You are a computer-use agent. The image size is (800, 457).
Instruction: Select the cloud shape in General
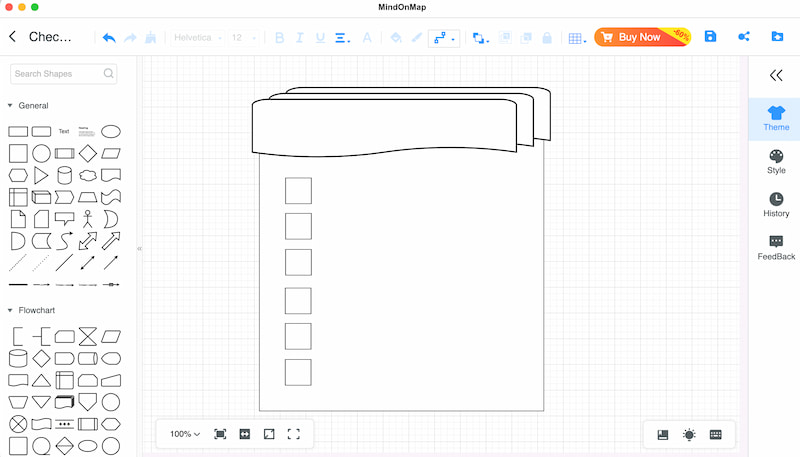tap(88, 175)
